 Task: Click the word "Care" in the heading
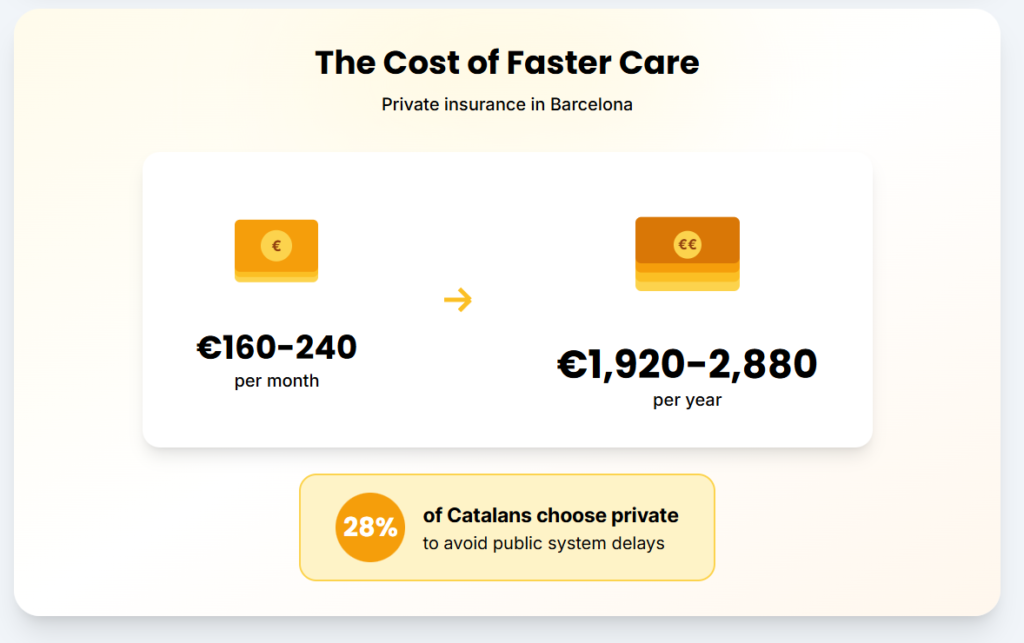click(x=665, y=63)
